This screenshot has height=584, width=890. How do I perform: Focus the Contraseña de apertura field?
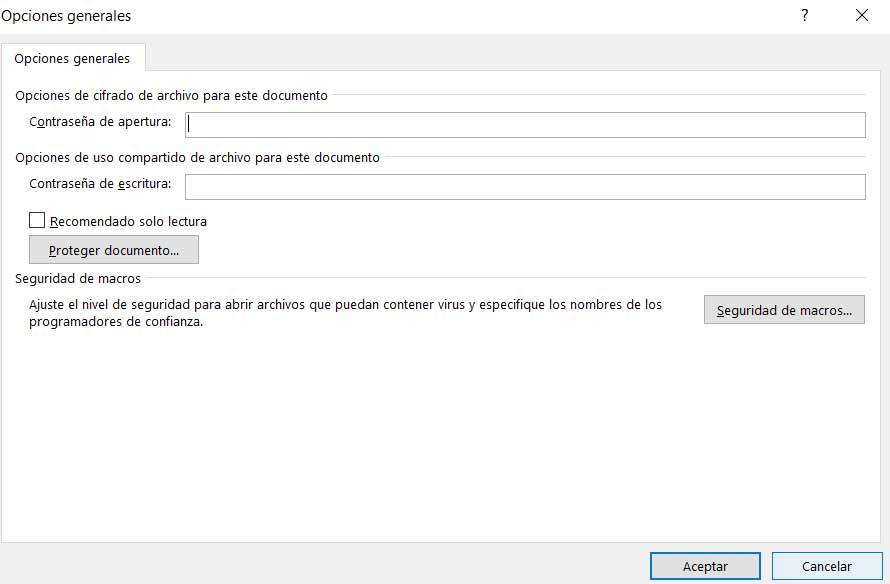click(525, 125)
